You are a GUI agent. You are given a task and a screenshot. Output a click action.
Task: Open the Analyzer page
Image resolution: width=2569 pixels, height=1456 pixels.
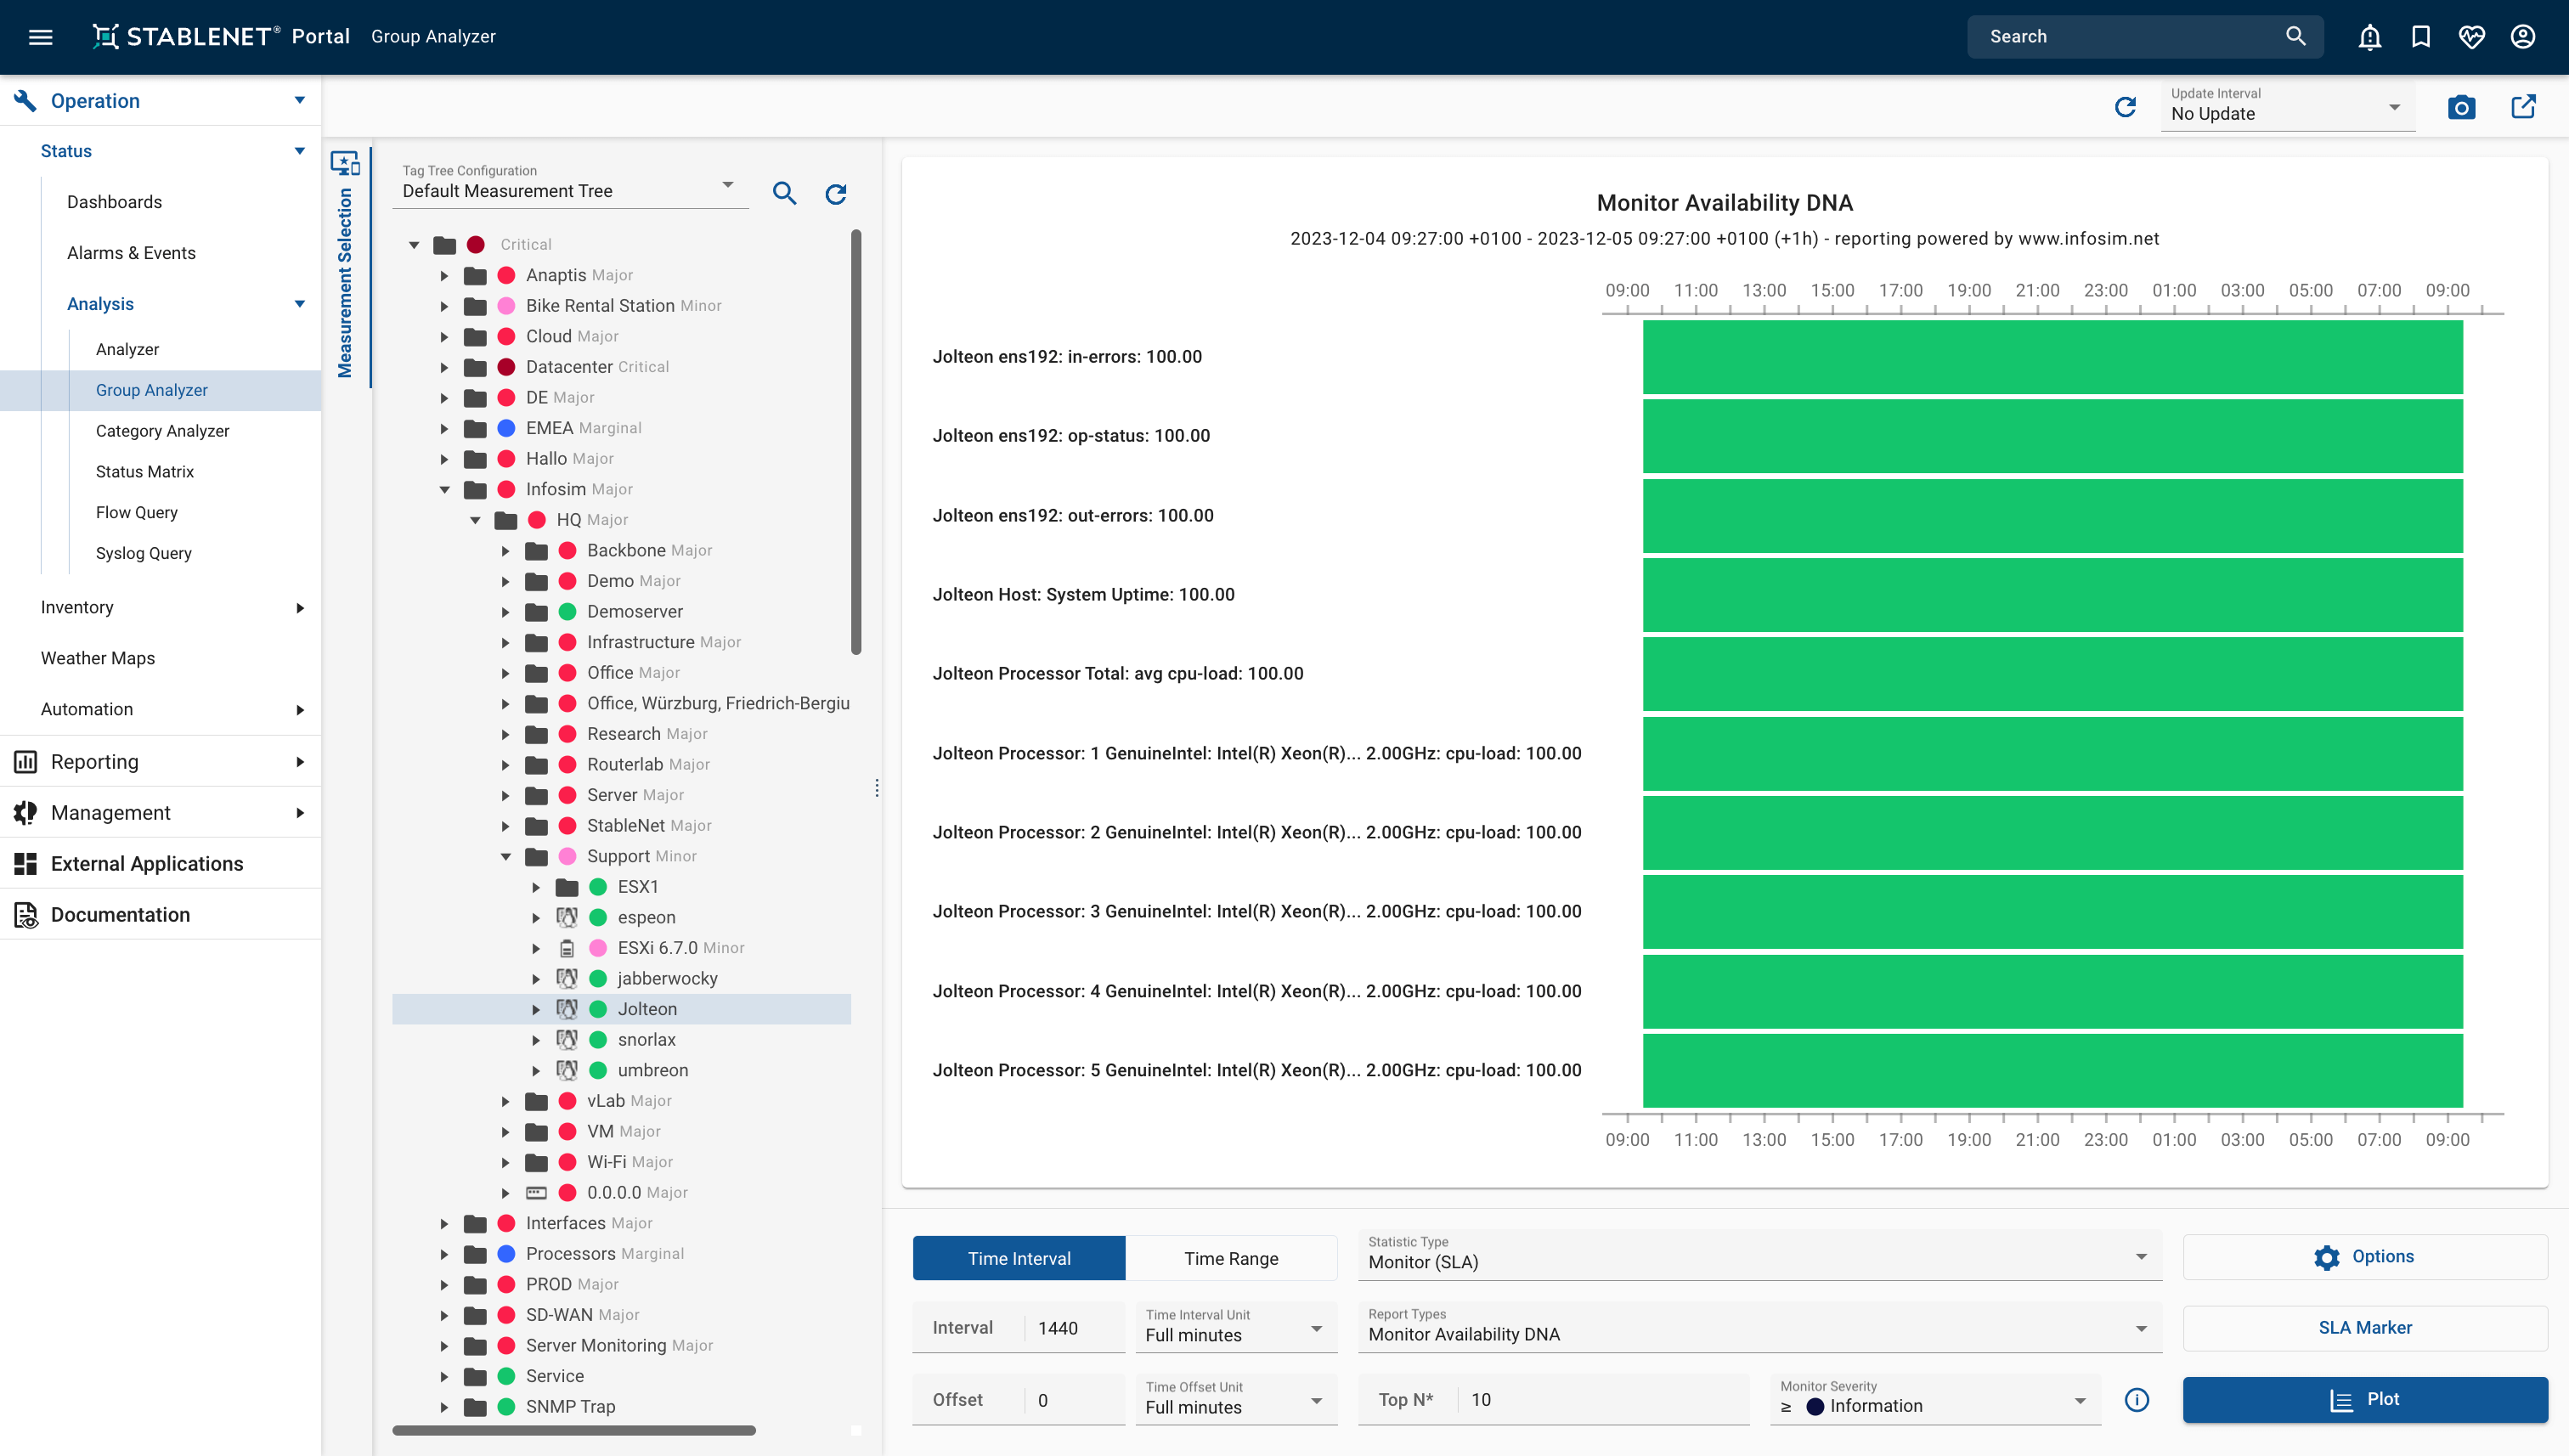[x=127, y=349]
